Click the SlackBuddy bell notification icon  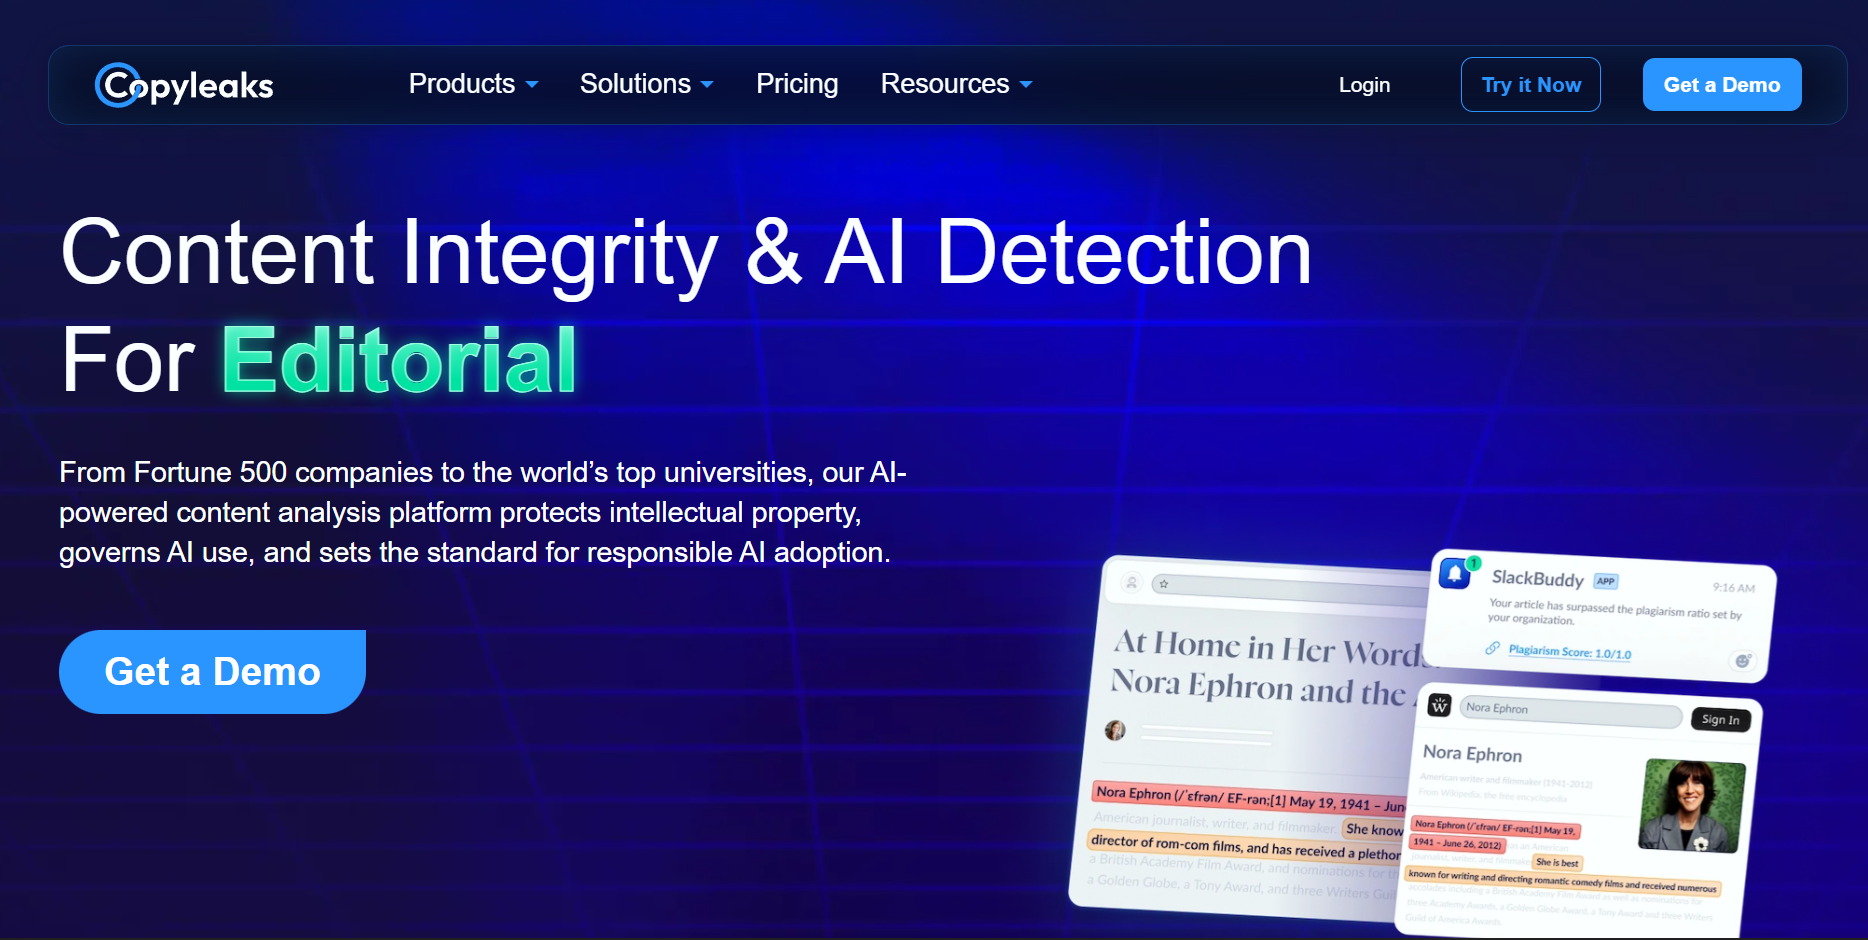(x=1455, y=574)
